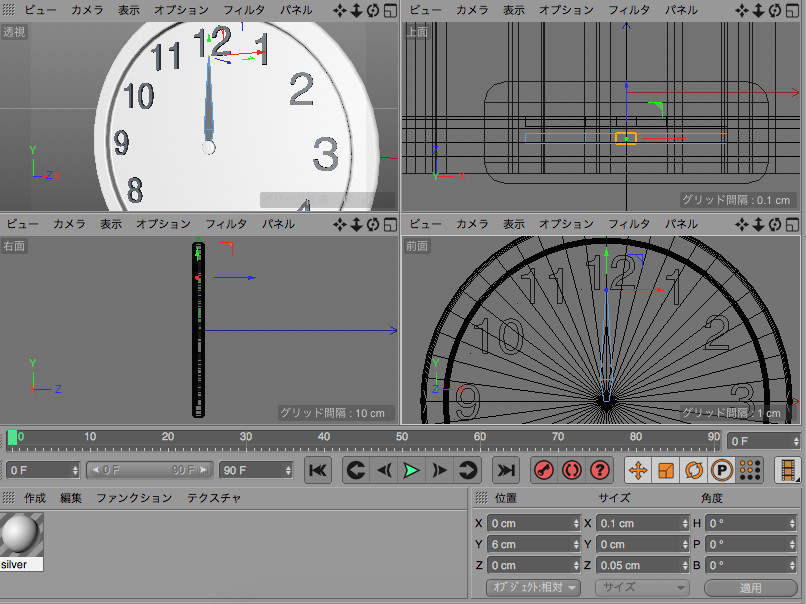Toggle parameter (P) keyframe recording
Screen dimensions: 806x604
(x=722, y=470)
